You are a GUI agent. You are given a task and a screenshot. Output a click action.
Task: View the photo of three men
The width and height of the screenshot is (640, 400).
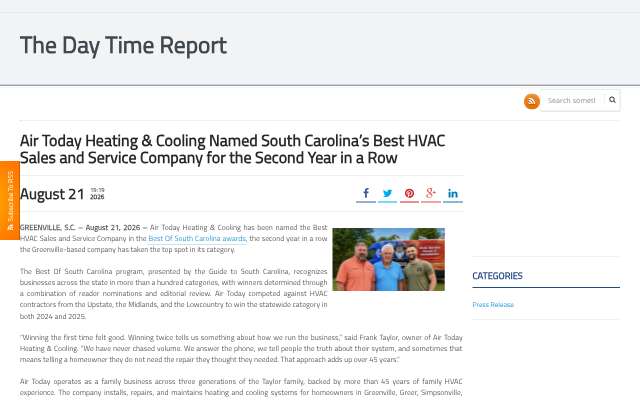(x=389, y=259)
